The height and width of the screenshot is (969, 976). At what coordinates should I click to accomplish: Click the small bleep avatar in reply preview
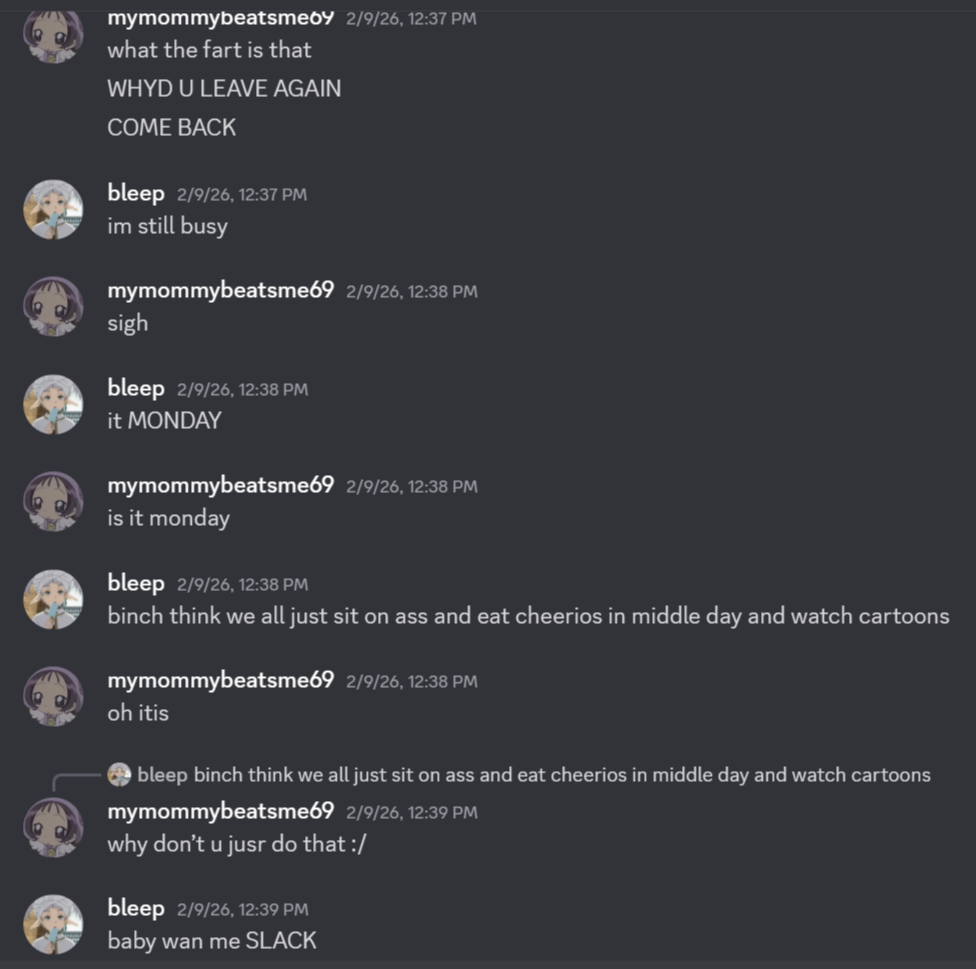click(x=119, y=775)
